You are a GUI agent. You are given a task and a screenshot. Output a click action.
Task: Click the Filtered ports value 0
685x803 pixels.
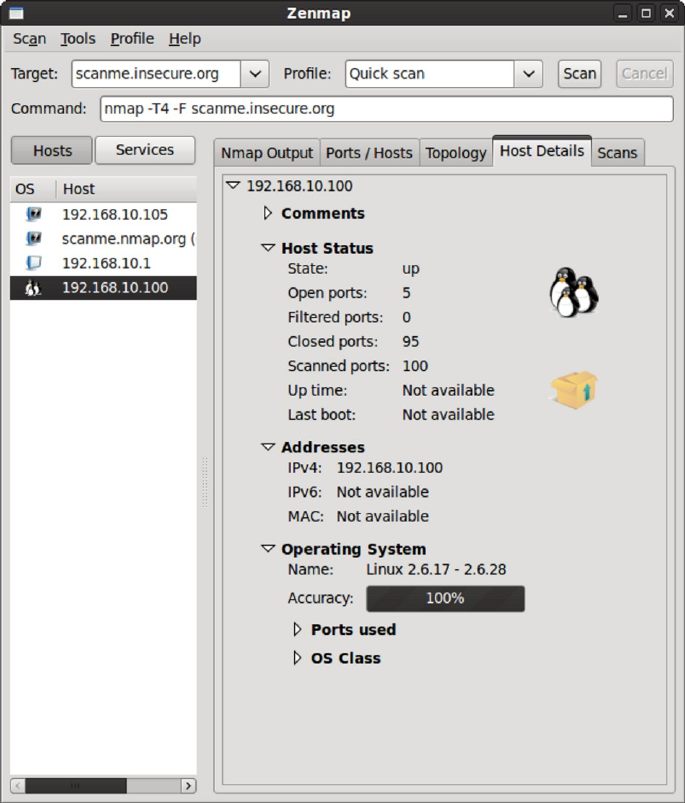[x=406, y=318]
